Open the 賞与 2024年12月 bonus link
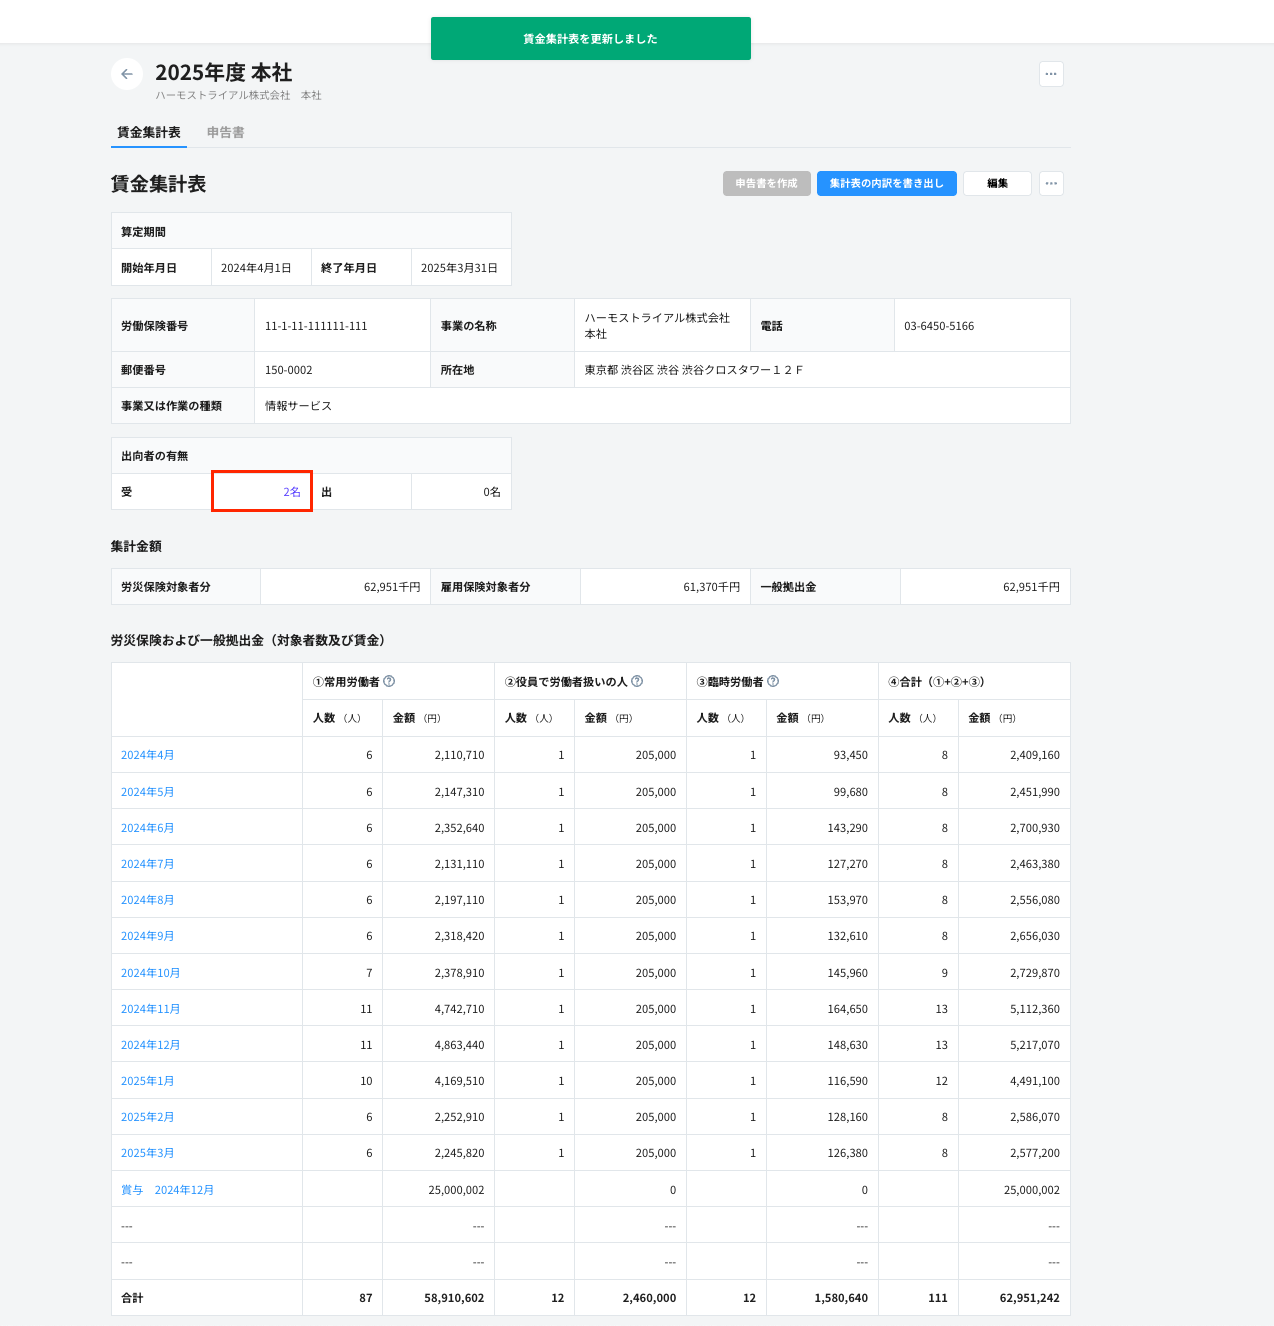Image resolution: width=1274 pixels, height=1326 pixels. tap(168, 1190)
